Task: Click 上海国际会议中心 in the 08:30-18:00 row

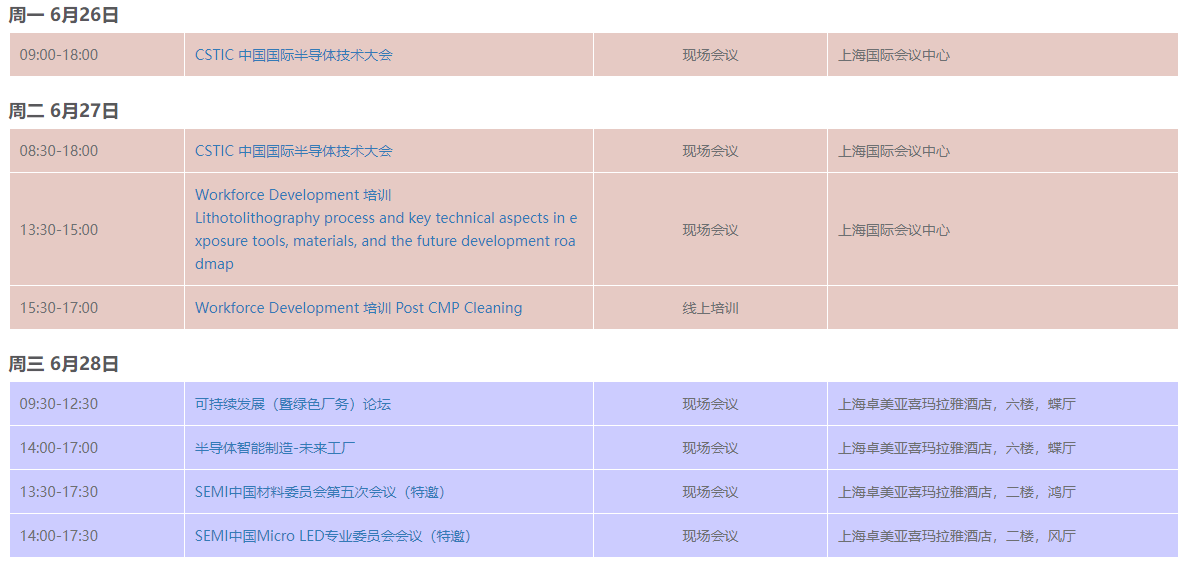Action: (x=894, y=151)
